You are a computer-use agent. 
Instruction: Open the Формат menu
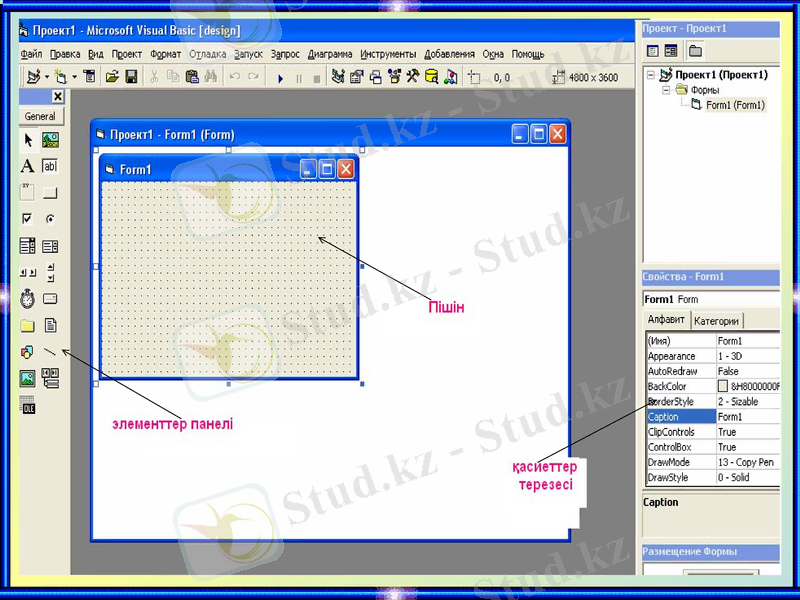(164, 54)
